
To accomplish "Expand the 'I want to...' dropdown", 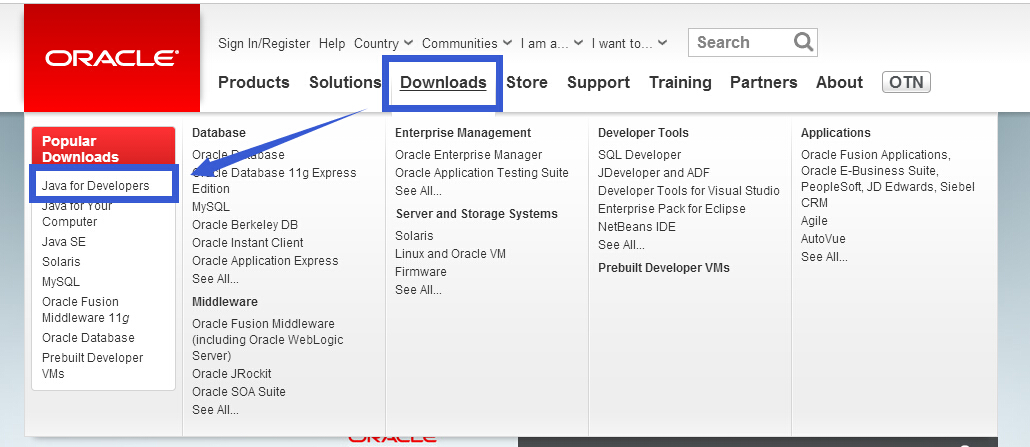I will 629,43.
